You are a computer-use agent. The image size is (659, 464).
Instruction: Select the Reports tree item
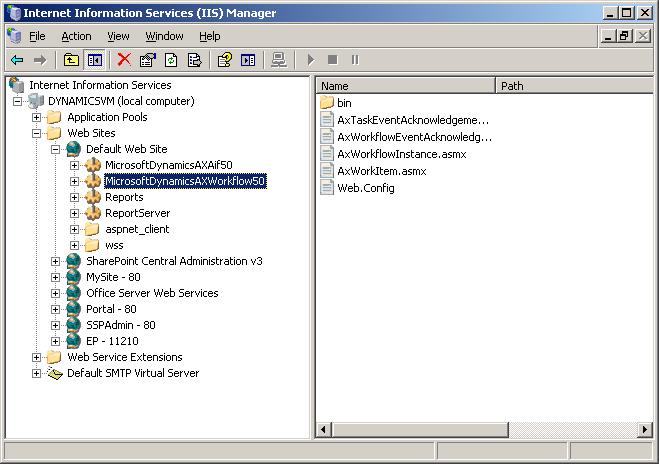click(124, 197)
